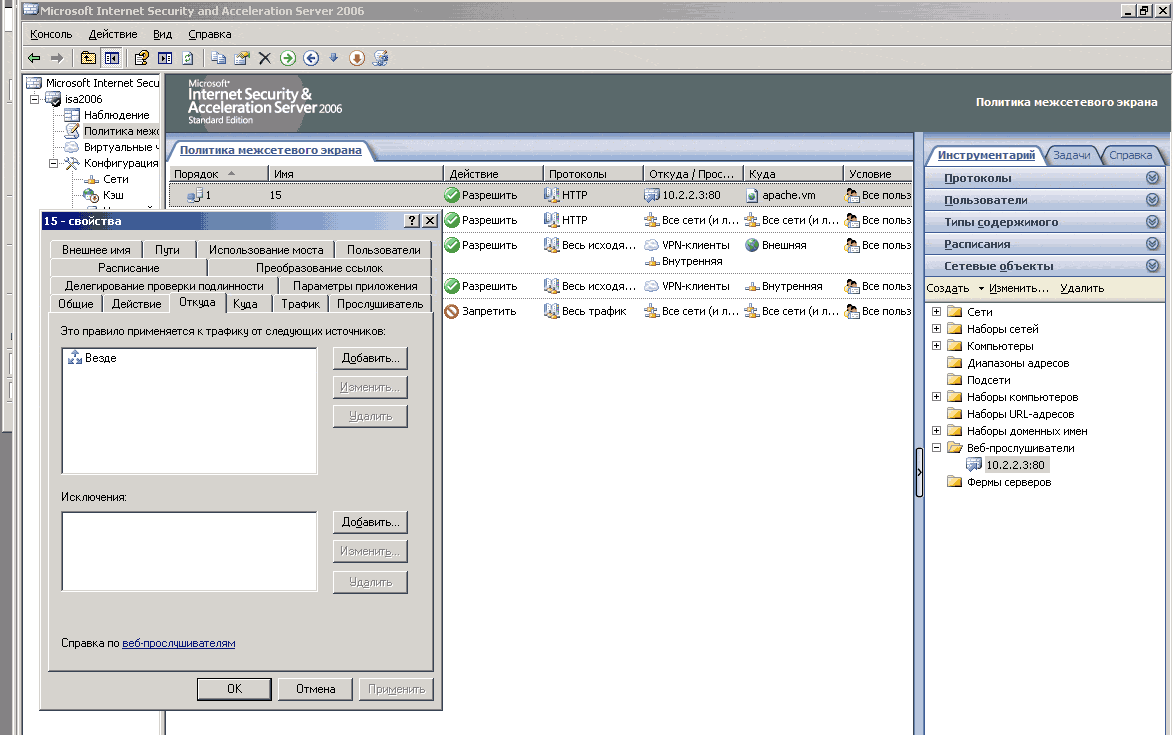This screenshot has height=735, width=1173.
Task: Open веб-прослушивателям help link
Action: 179,643
